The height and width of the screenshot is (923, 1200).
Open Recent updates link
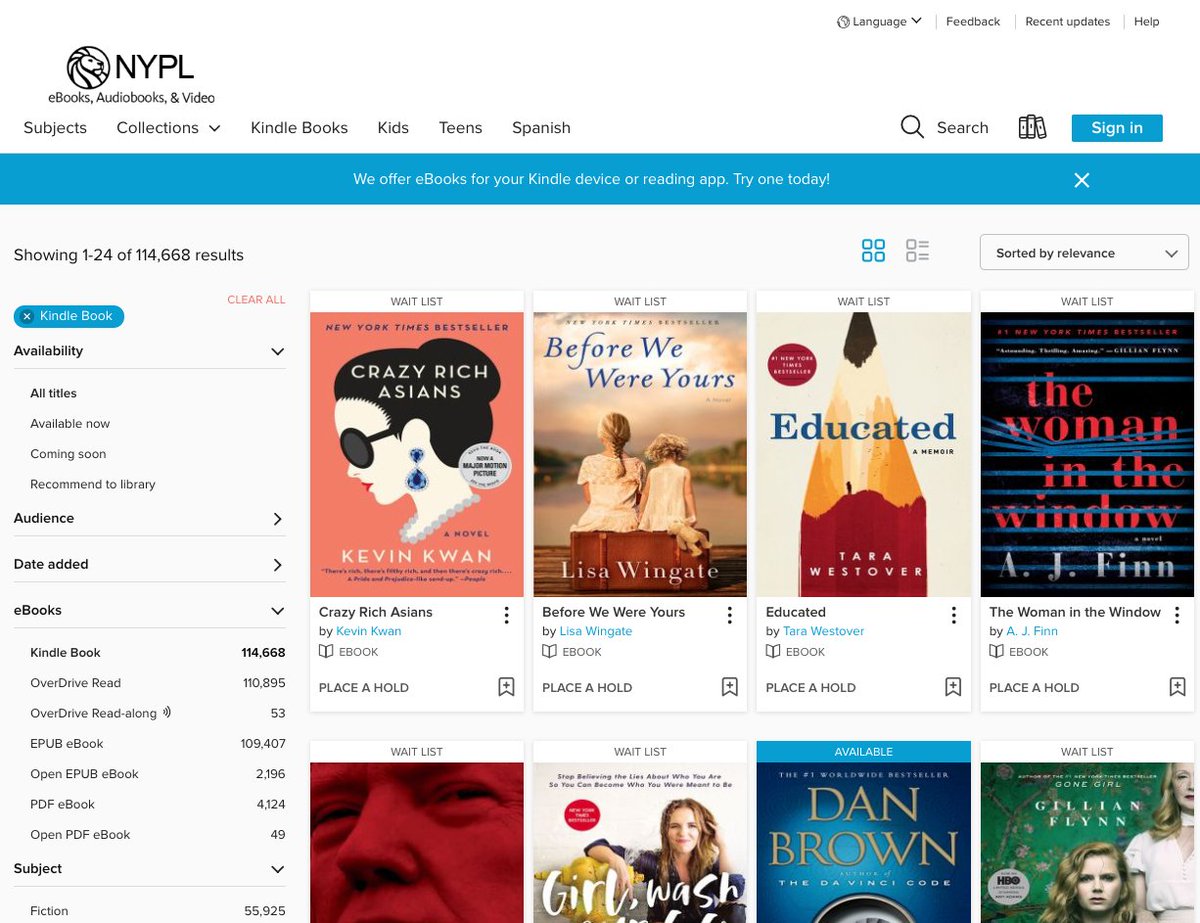click(x=1067, y=22)
